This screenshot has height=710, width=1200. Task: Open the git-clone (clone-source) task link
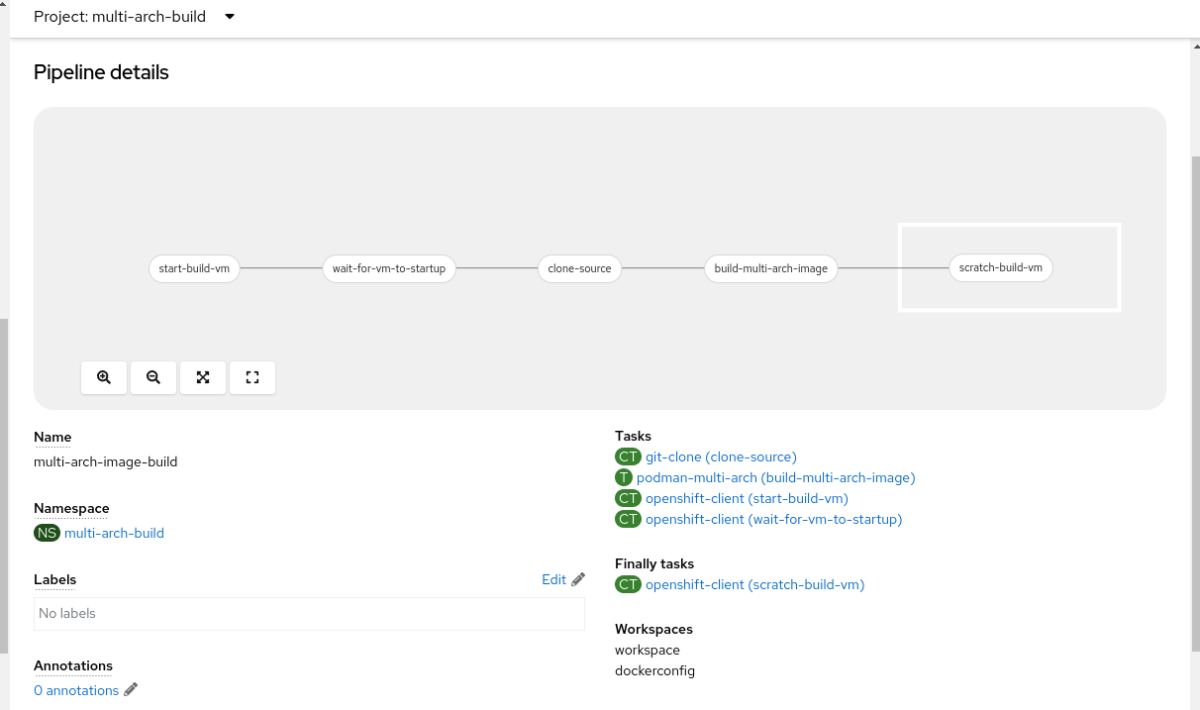721,456
